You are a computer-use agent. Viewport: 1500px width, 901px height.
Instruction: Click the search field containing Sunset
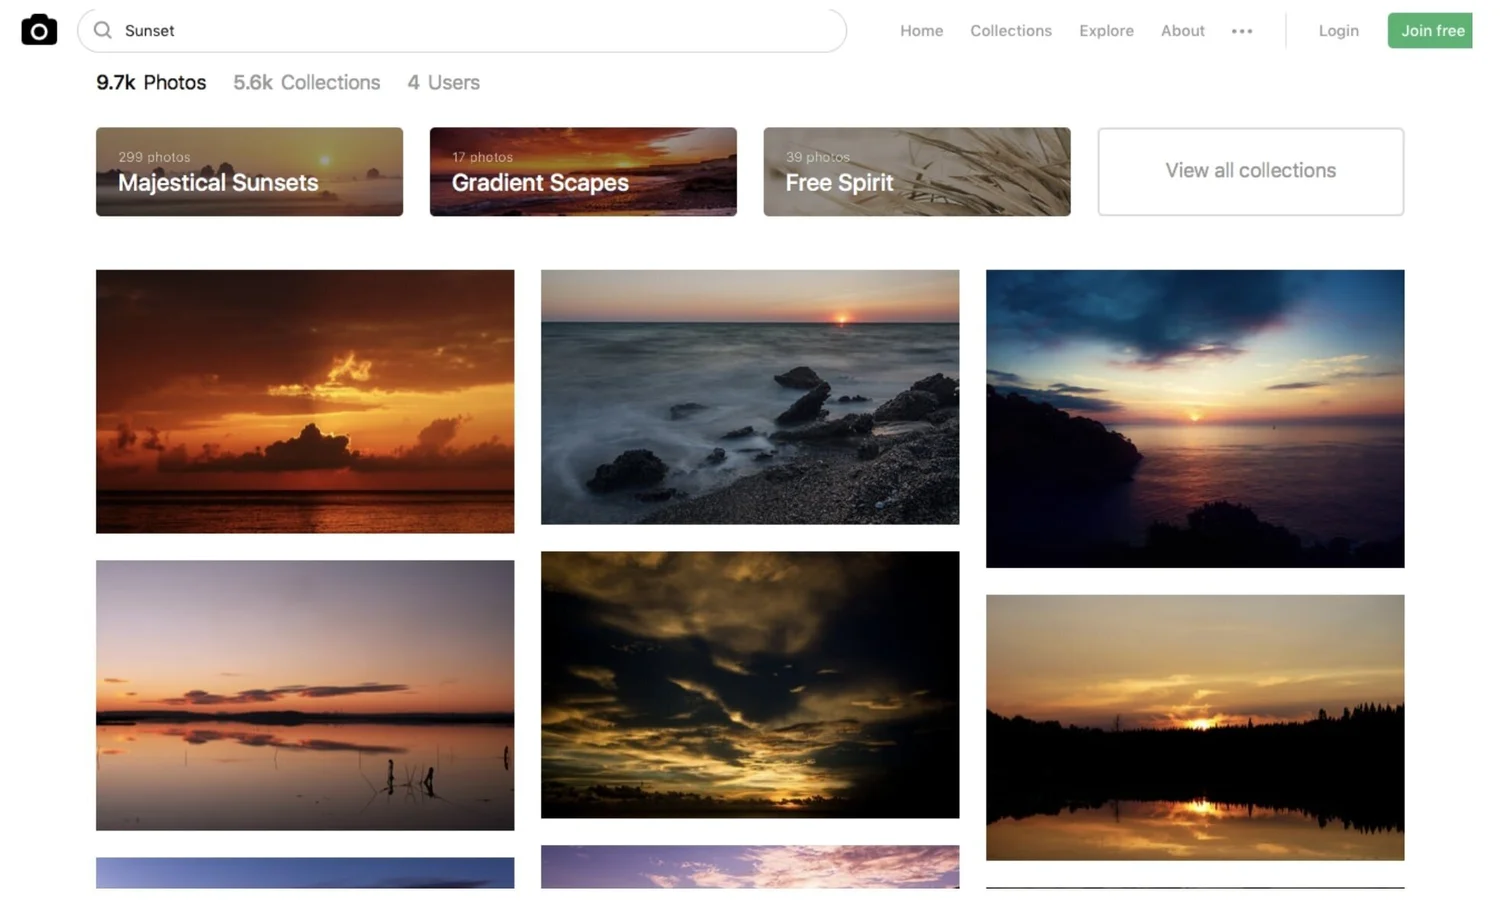click(460, 30)
